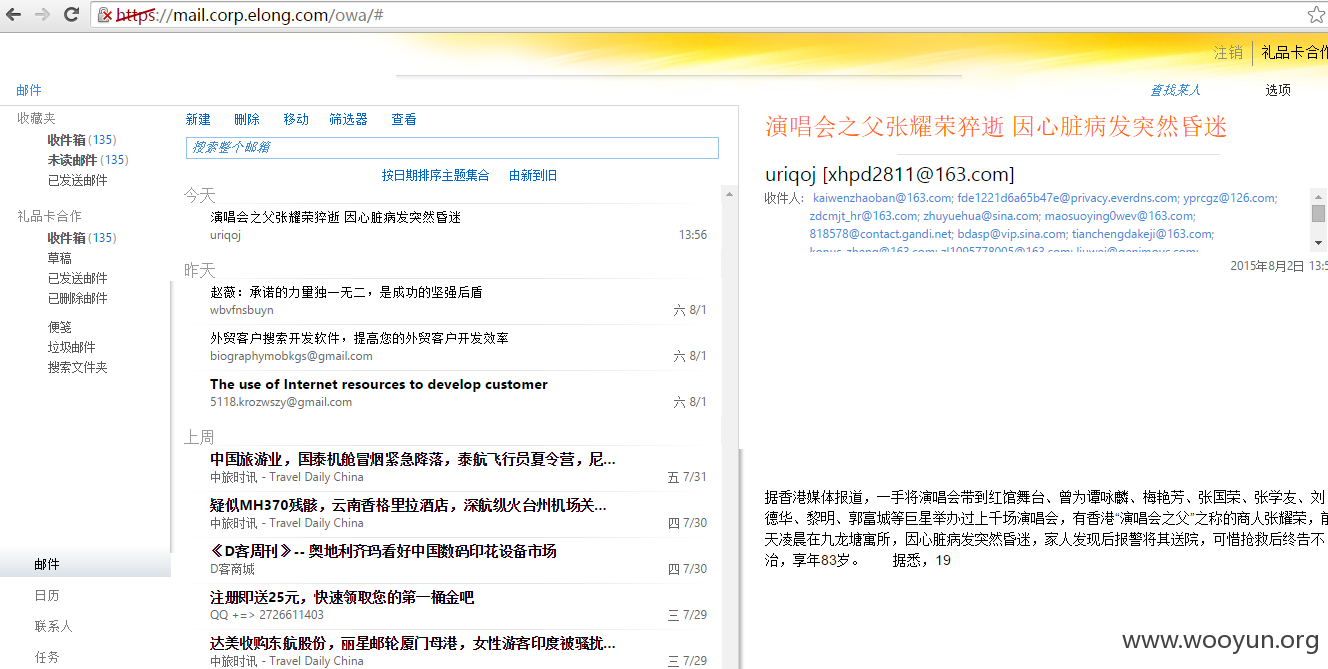Collapse the 今天 message group

click(x=199, y=195)
